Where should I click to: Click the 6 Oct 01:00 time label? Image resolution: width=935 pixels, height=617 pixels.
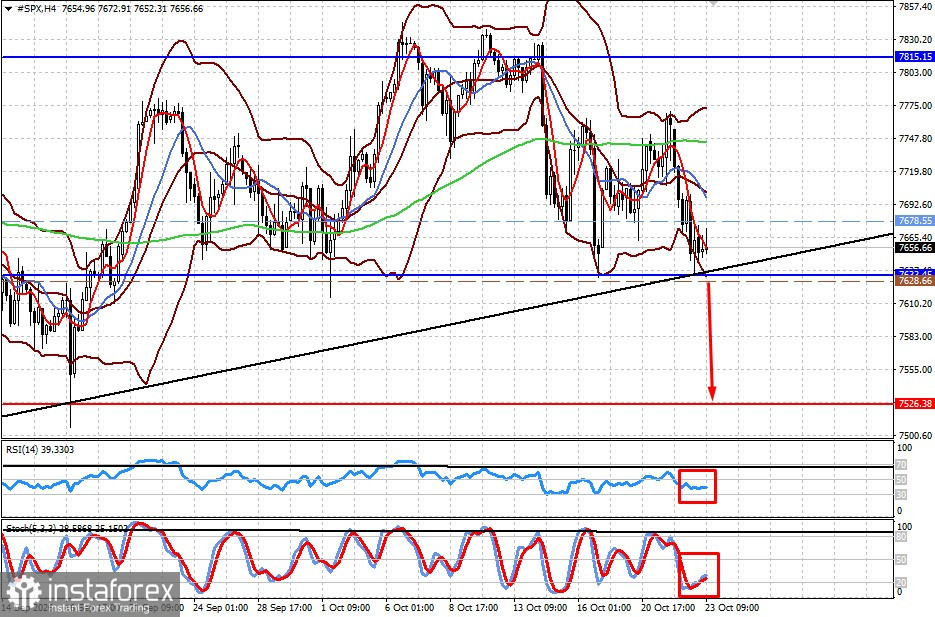[410, 607]
